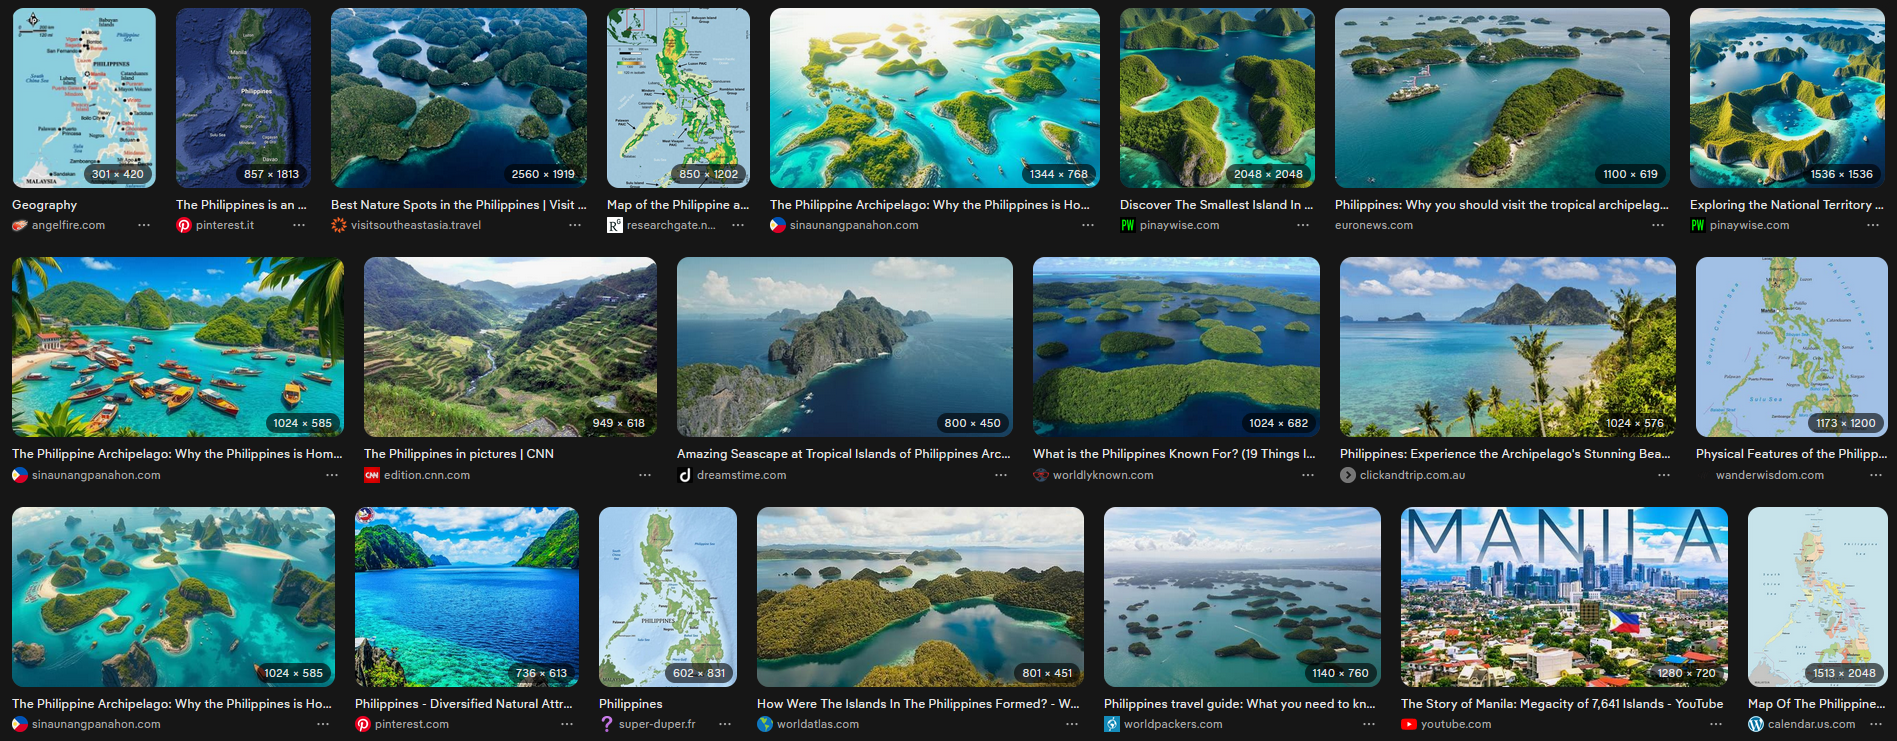
Task: Open the euronews island and ship thumbnail
Action: click(x=1502, y=98)
